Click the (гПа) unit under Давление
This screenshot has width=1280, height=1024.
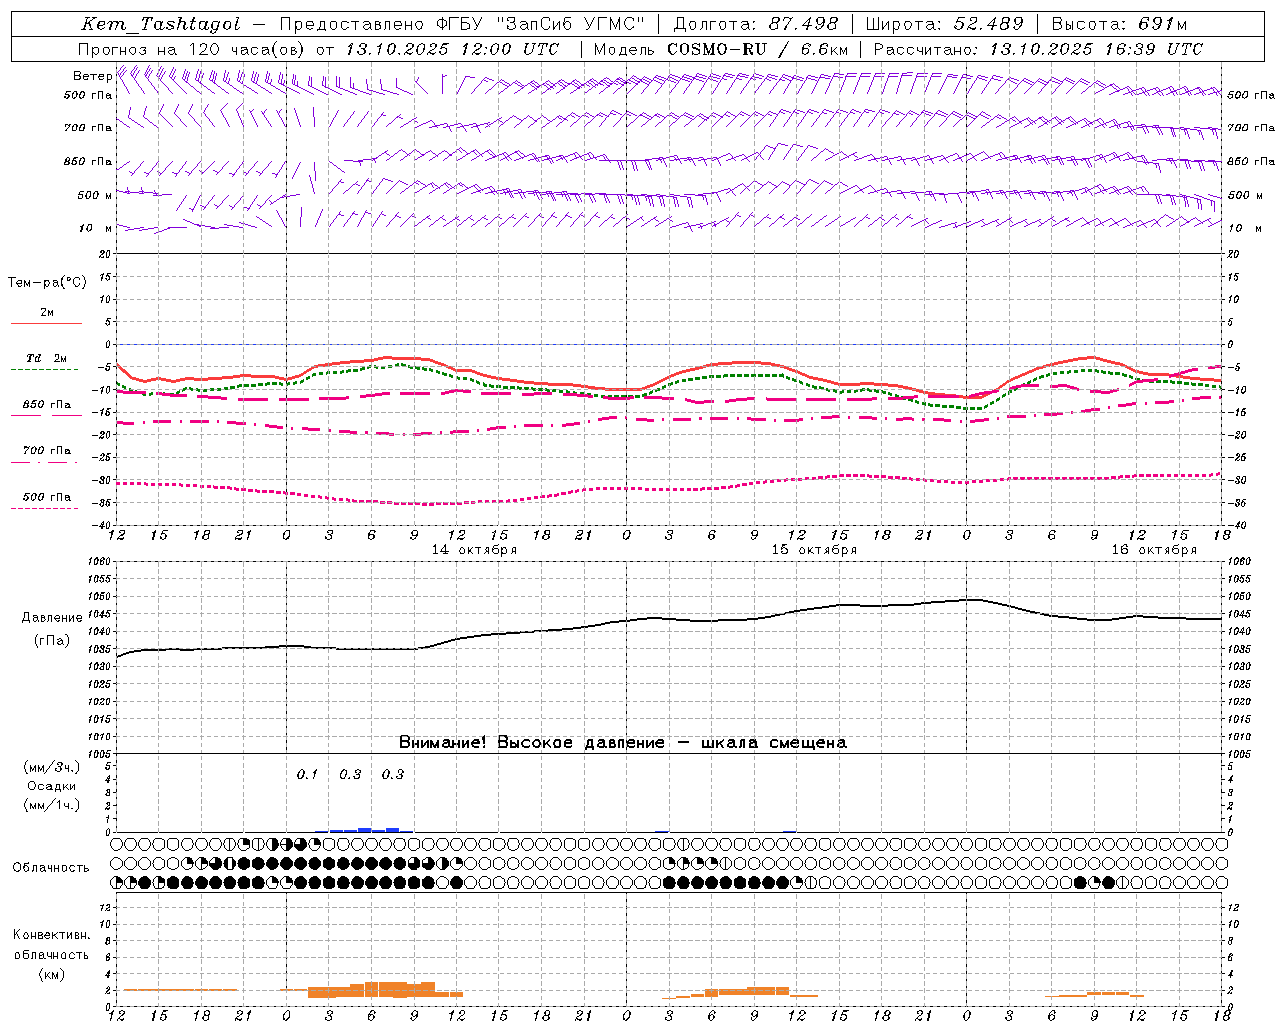[52, 641]
